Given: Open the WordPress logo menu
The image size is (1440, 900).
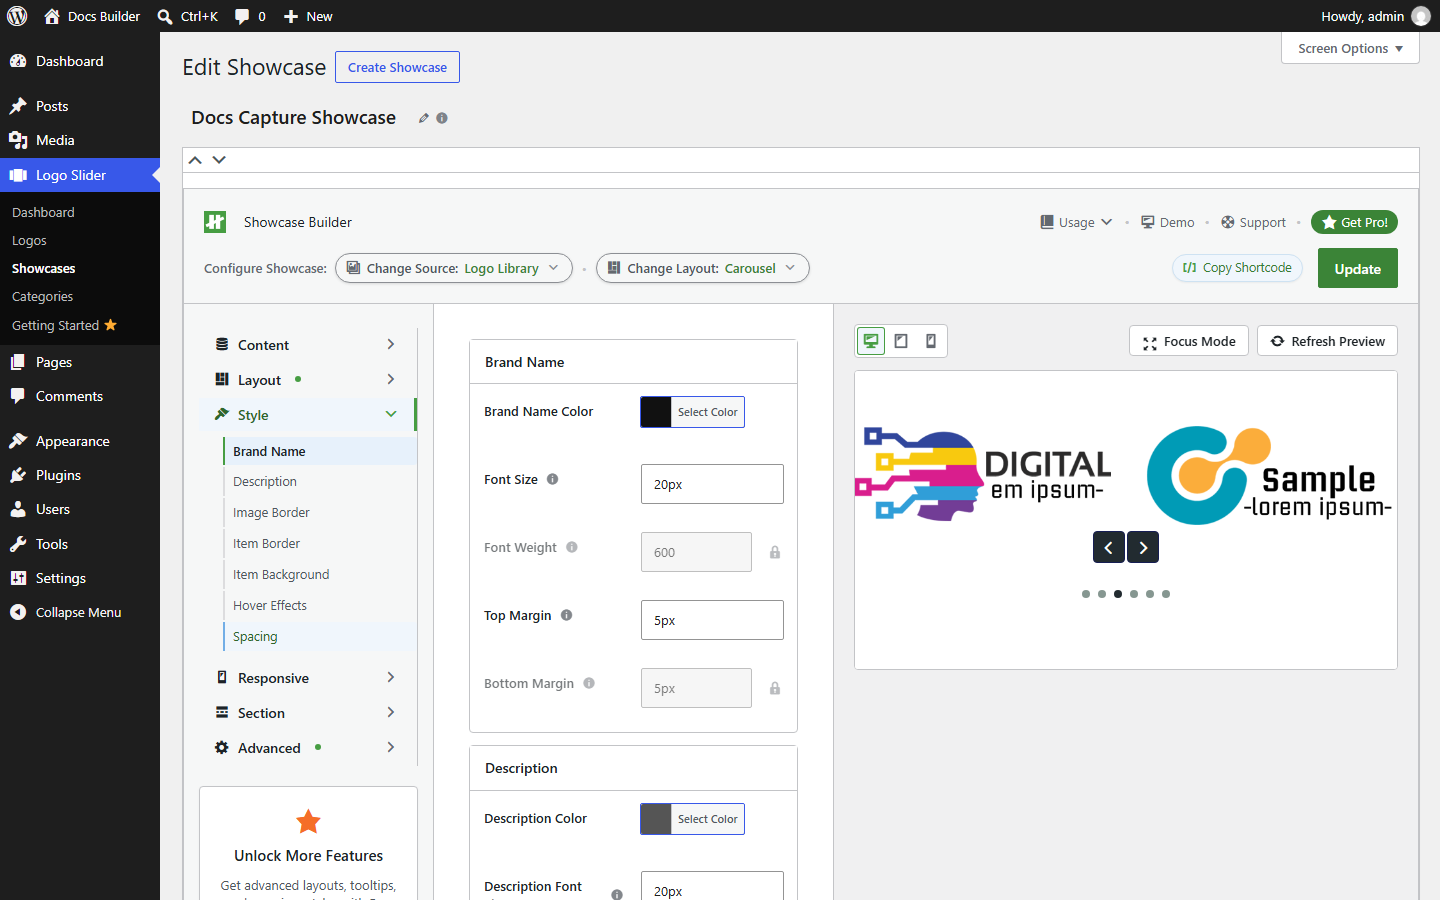Looking at the screenshot, I should [17, 16].
